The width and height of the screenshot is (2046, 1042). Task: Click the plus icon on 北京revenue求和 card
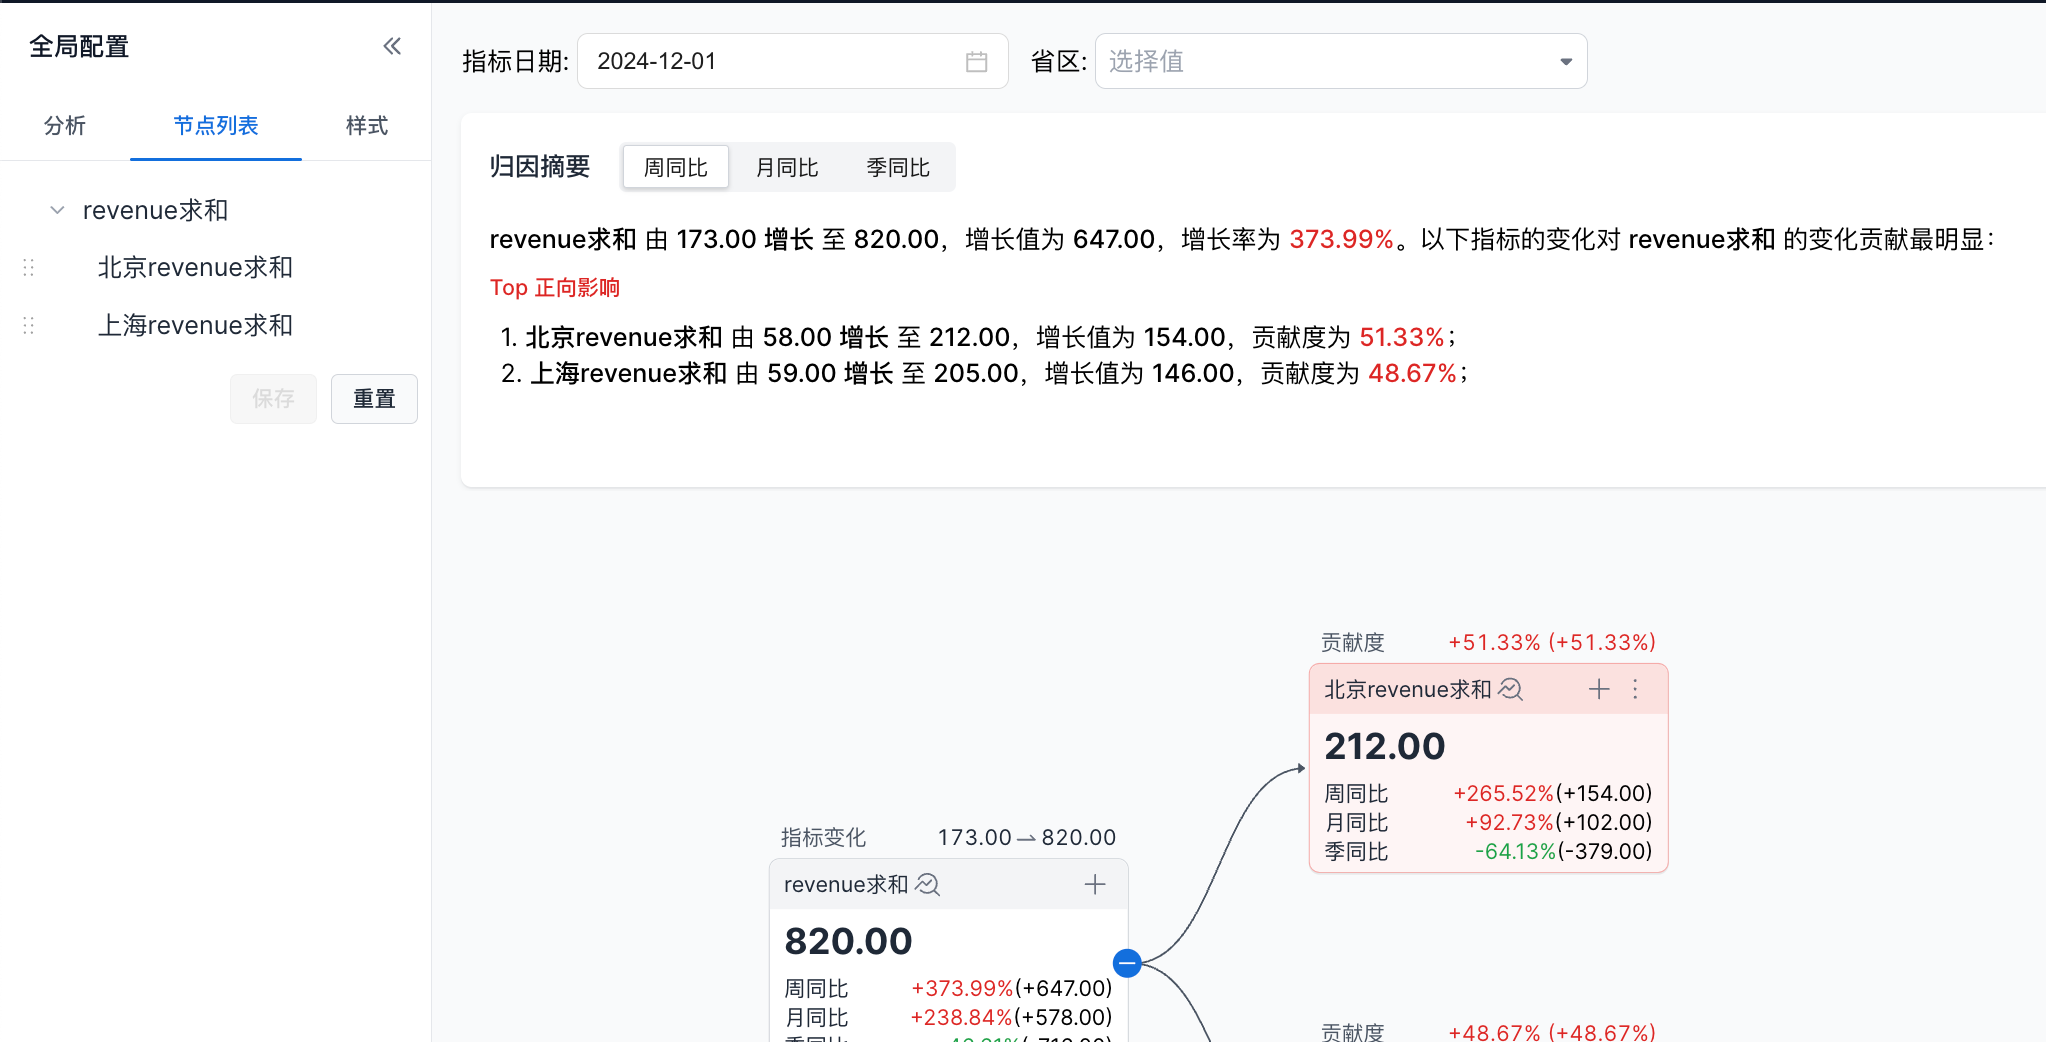1599,689
